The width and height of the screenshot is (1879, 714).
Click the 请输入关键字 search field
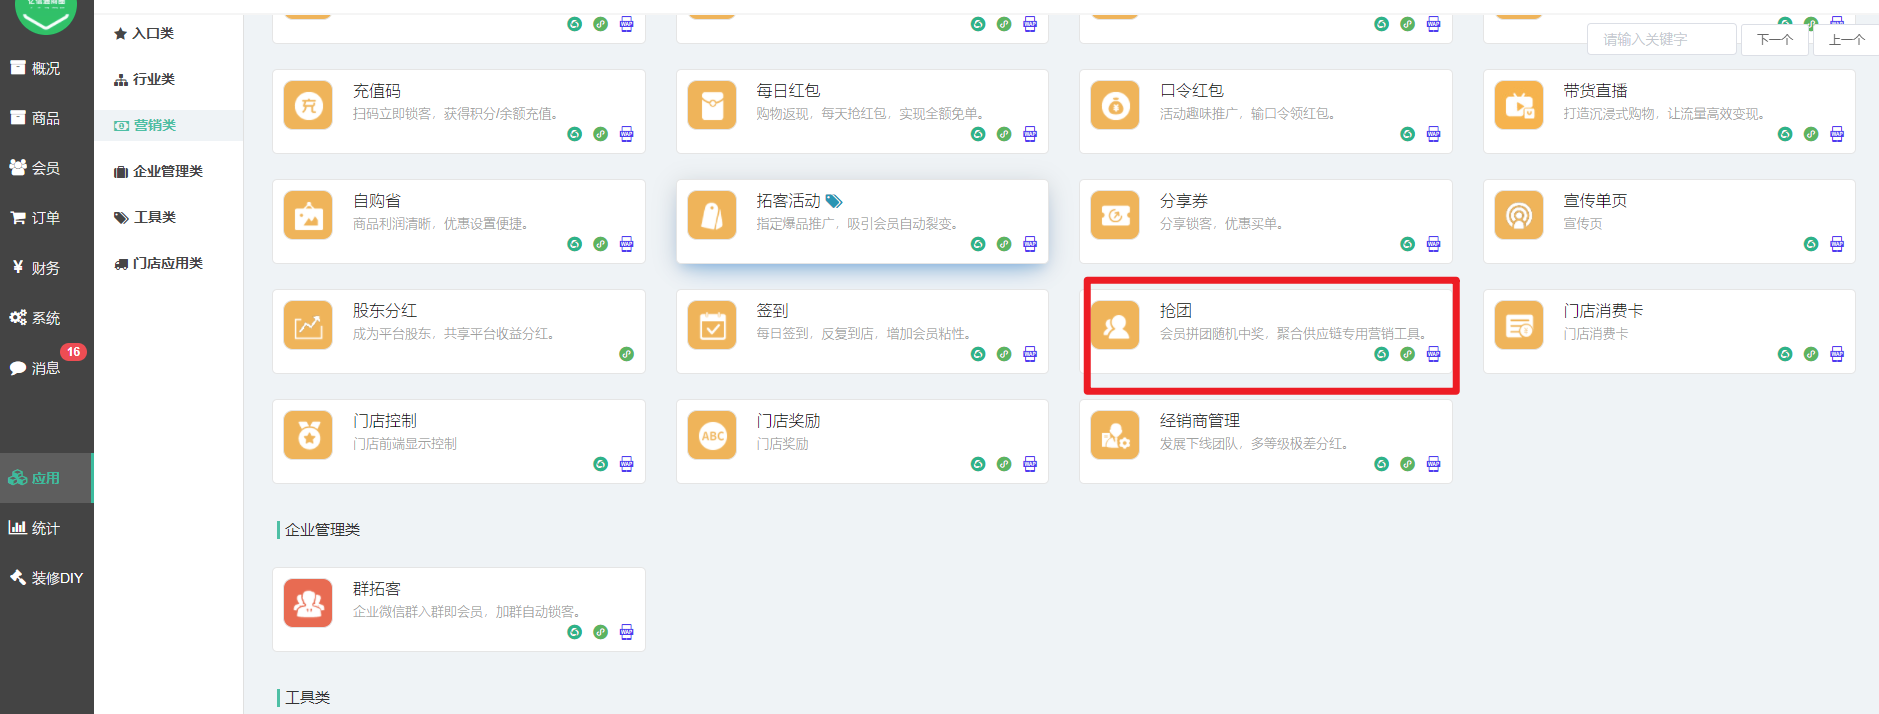point(1661,39)
